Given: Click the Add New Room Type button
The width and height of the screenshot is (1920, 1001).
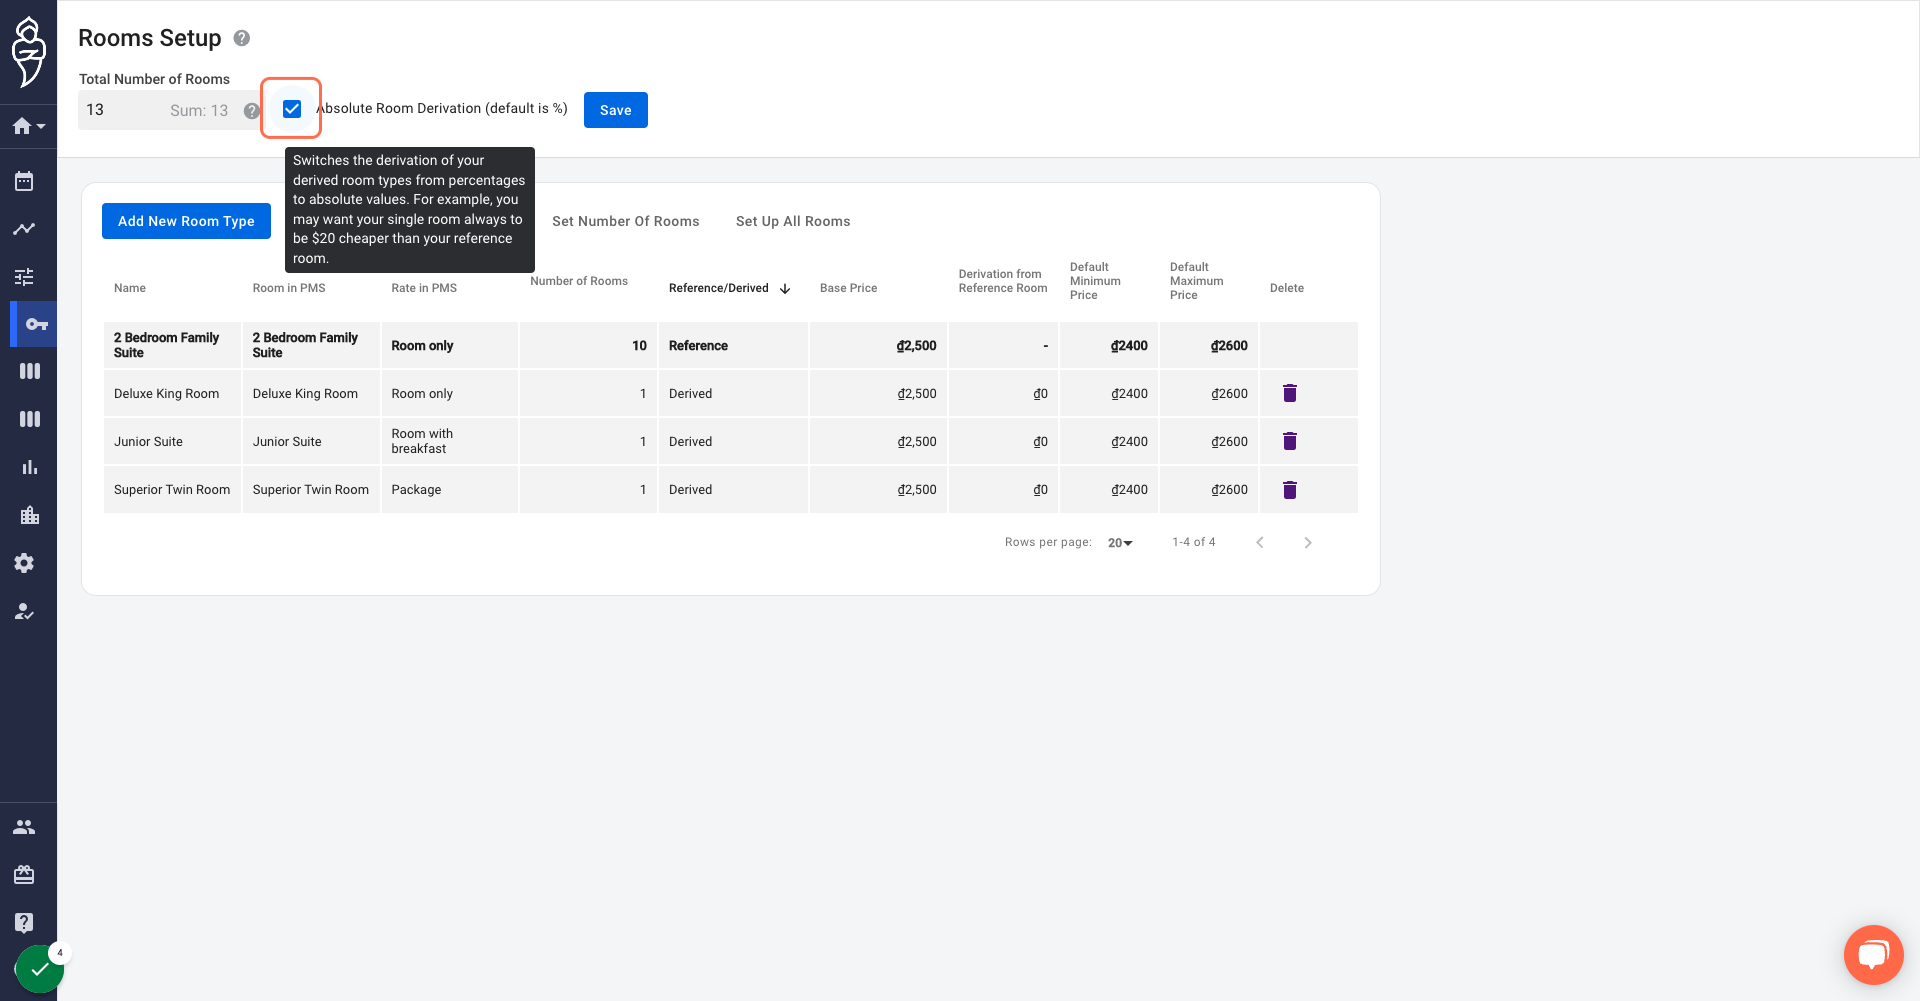Looking at the screenshot, I should click(x=186, y=221).
